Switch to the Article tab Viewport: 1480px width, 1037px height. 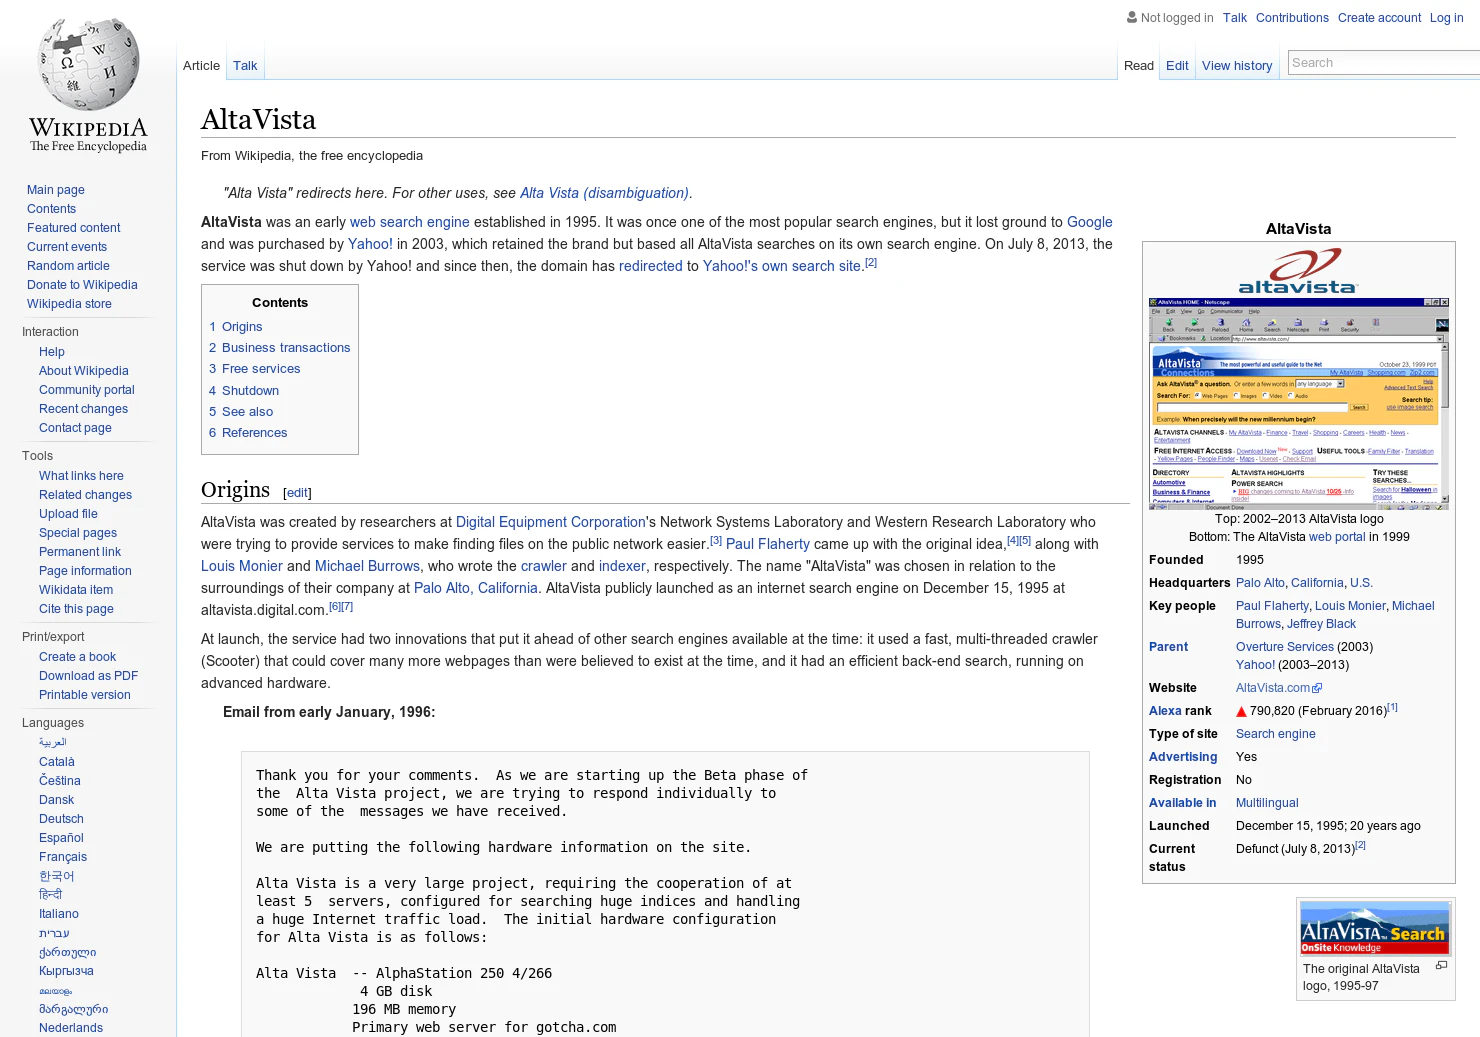click(x=201, y=66)
